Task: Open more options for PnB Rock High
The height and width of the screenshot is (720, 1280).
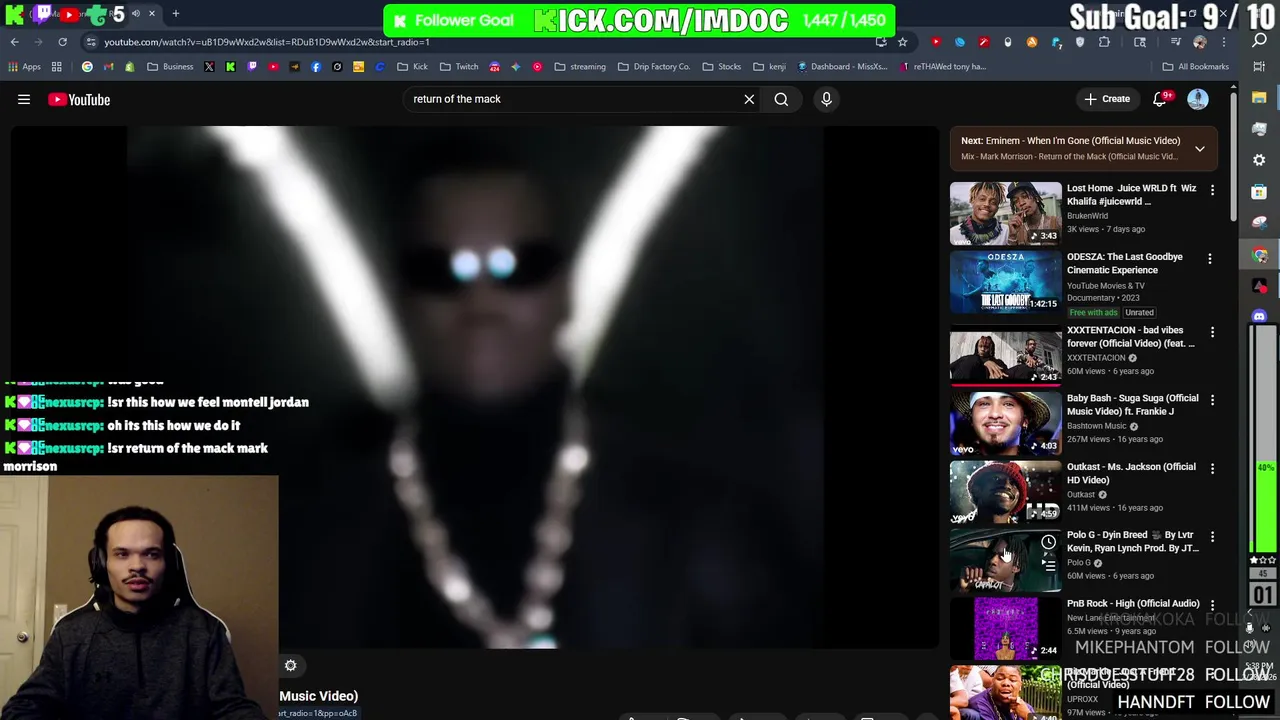Action: pos(1212,605)
